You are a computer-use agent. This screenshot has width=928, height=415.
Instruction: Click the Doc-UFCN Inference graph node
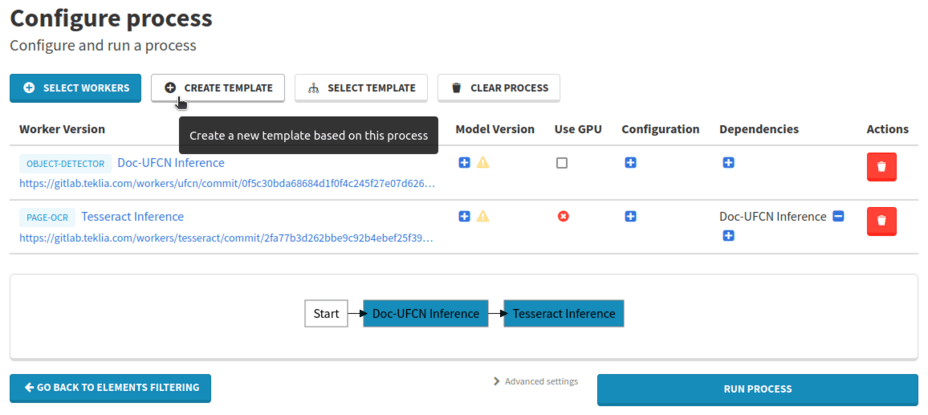(426, 314)
